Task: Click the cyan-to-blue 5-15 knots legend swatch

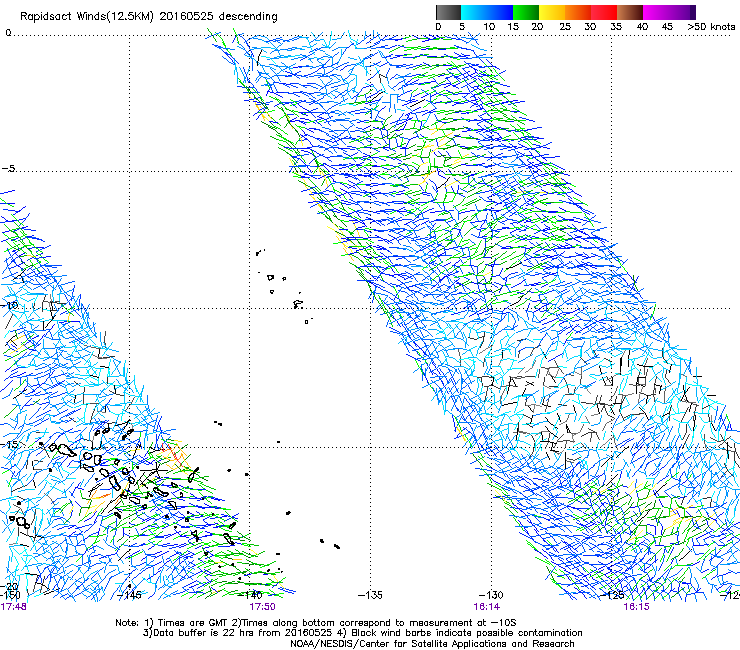Action: (x=487, y=12)
